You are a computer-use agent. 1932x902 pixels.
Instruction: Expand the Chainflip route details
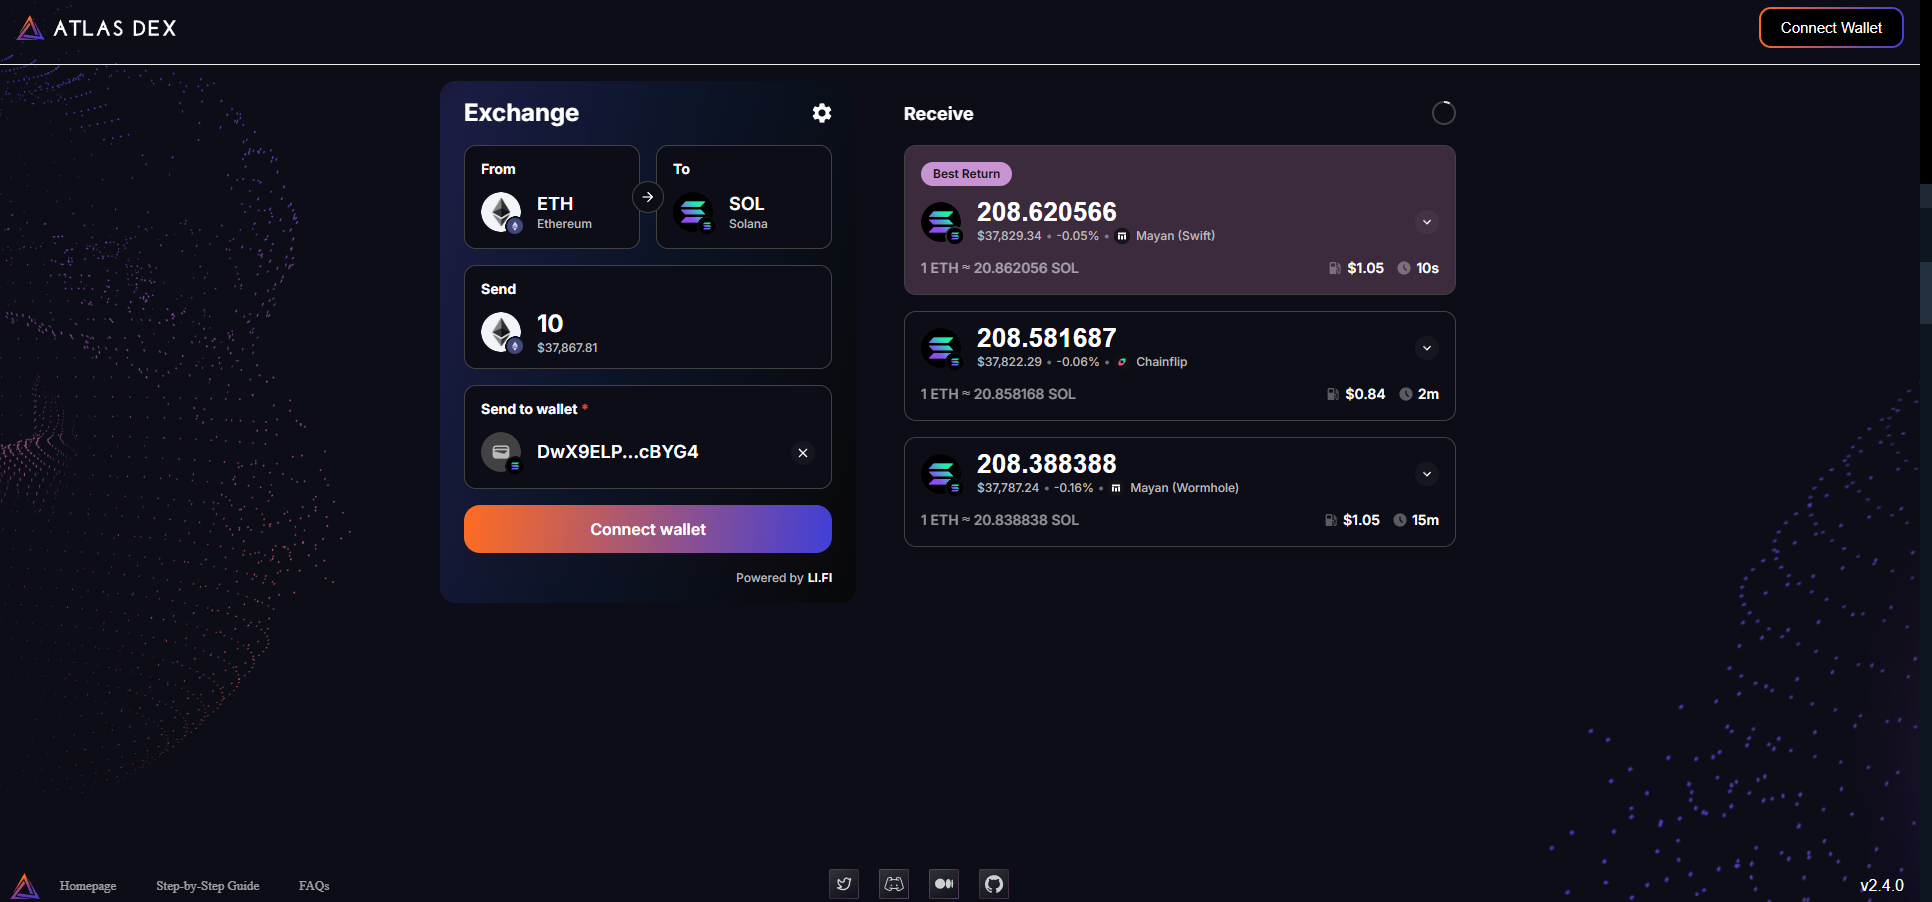1427,348
